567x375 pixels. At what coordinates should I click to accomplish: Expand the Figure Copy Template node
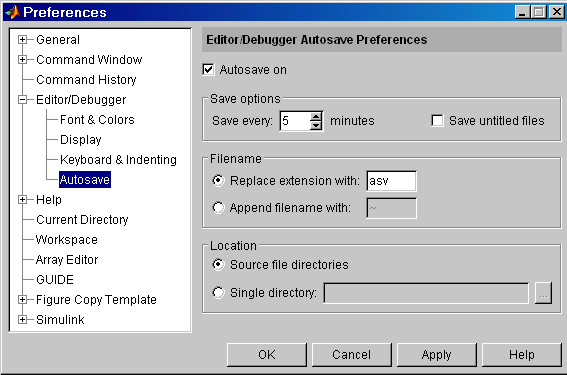[22, 300]
